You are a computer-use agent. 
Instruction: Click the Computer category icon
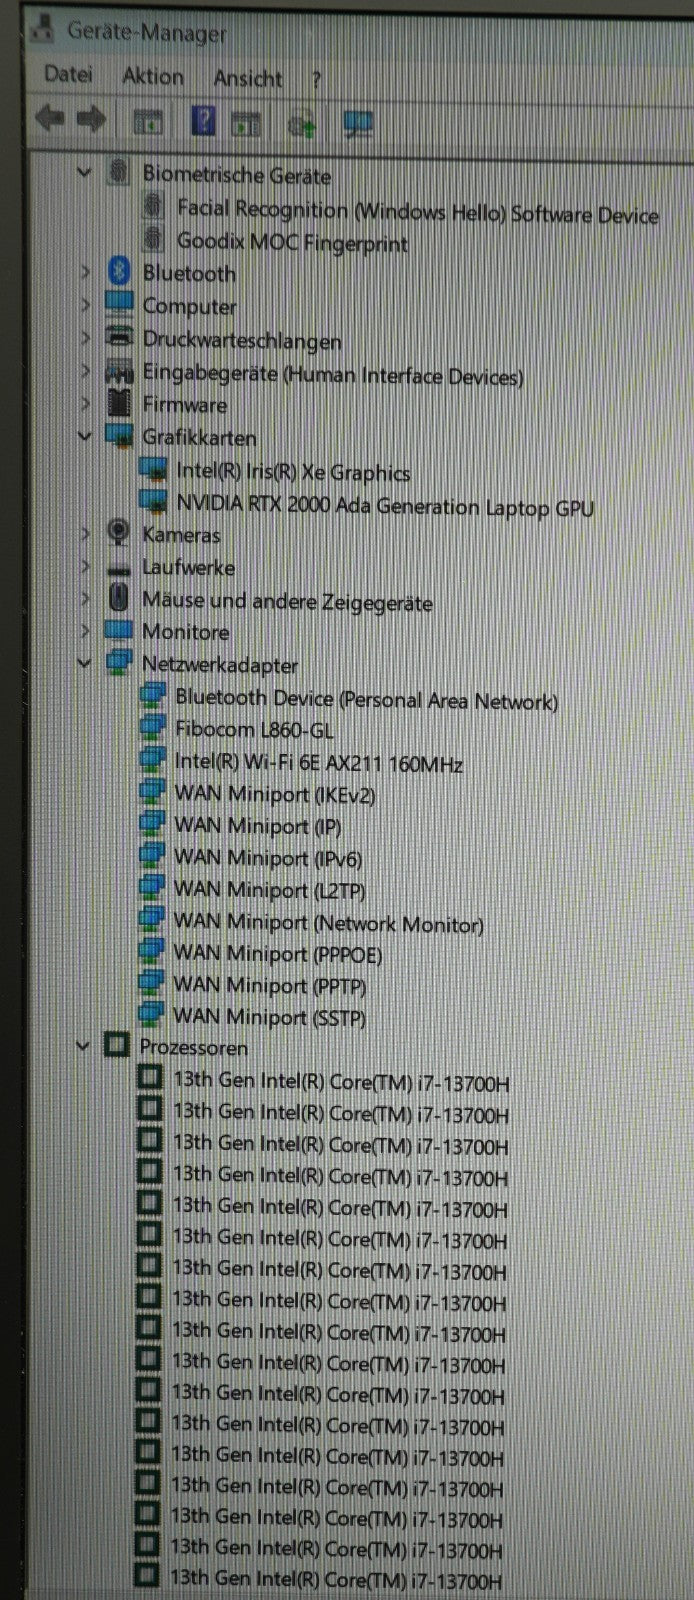click(119, 303)
